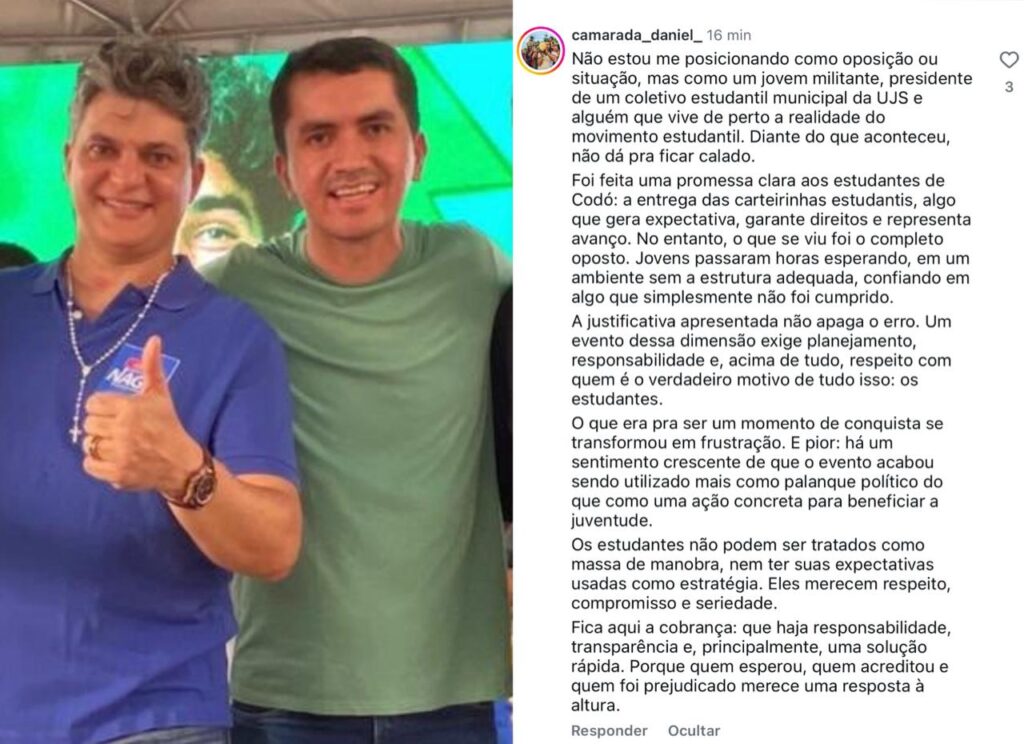Like the comment with the heart icon
The height and width of the screenshot is (744, 1024).
[1009, 59]
